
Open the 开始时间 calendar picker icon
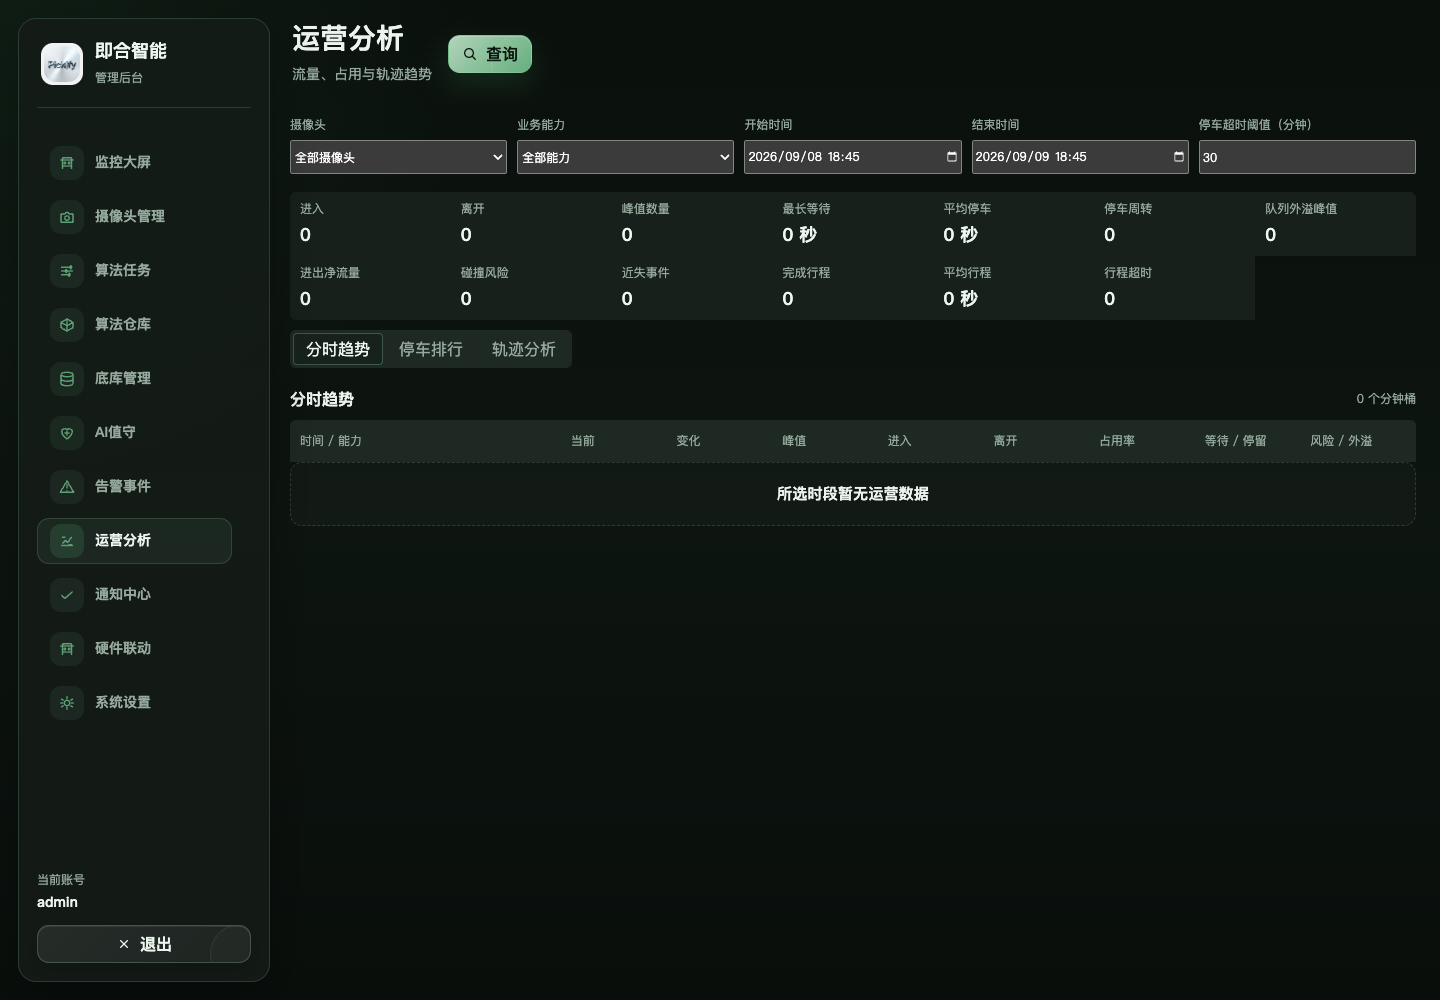coord(951,157)
